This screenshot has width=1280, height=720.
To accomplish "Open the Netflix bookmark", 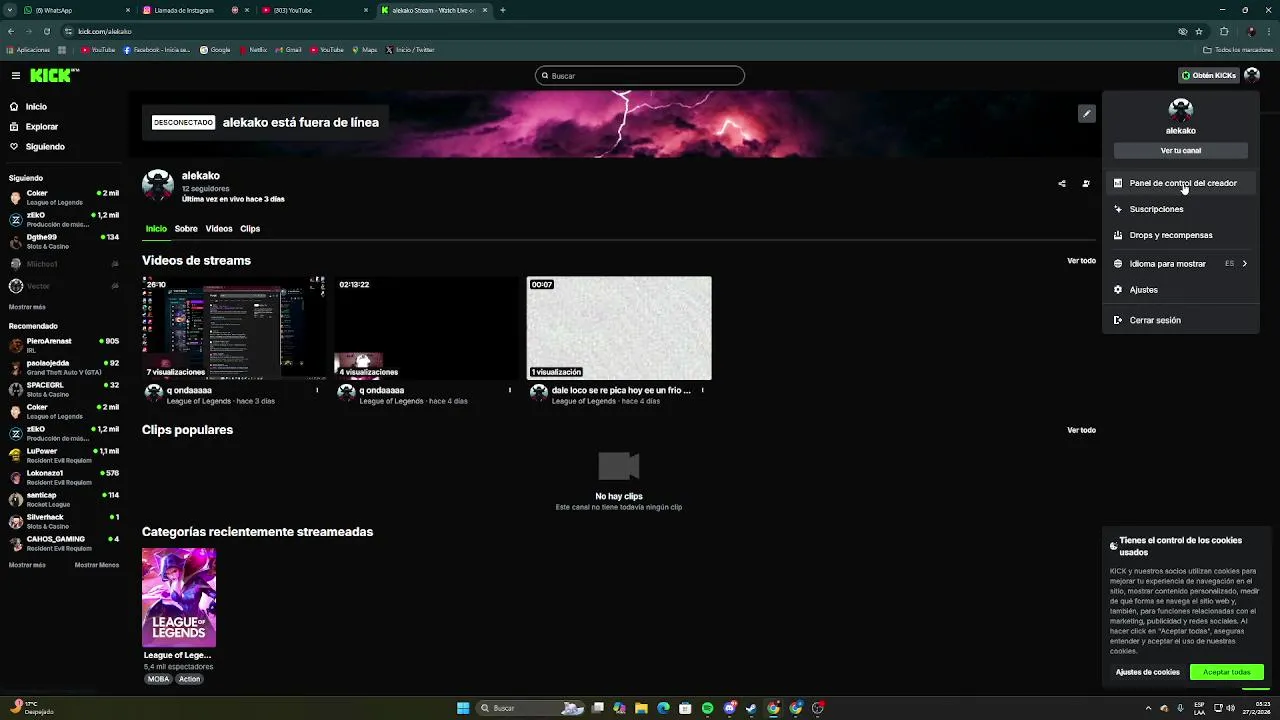I will pyautogui.click(x=253, y=50).
